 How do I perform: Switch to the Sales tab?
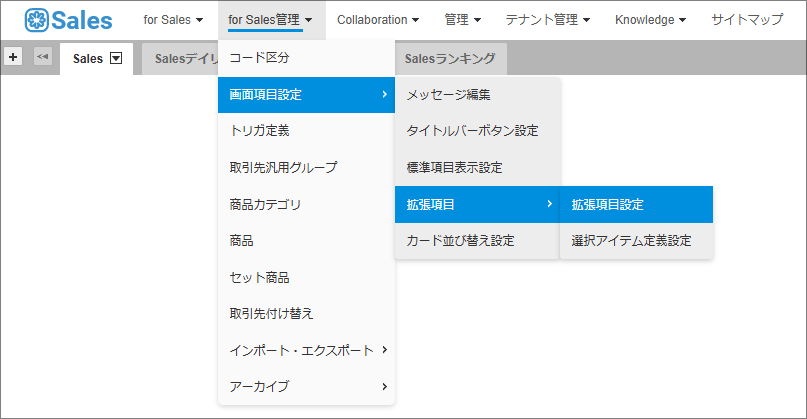click(88, 59)
